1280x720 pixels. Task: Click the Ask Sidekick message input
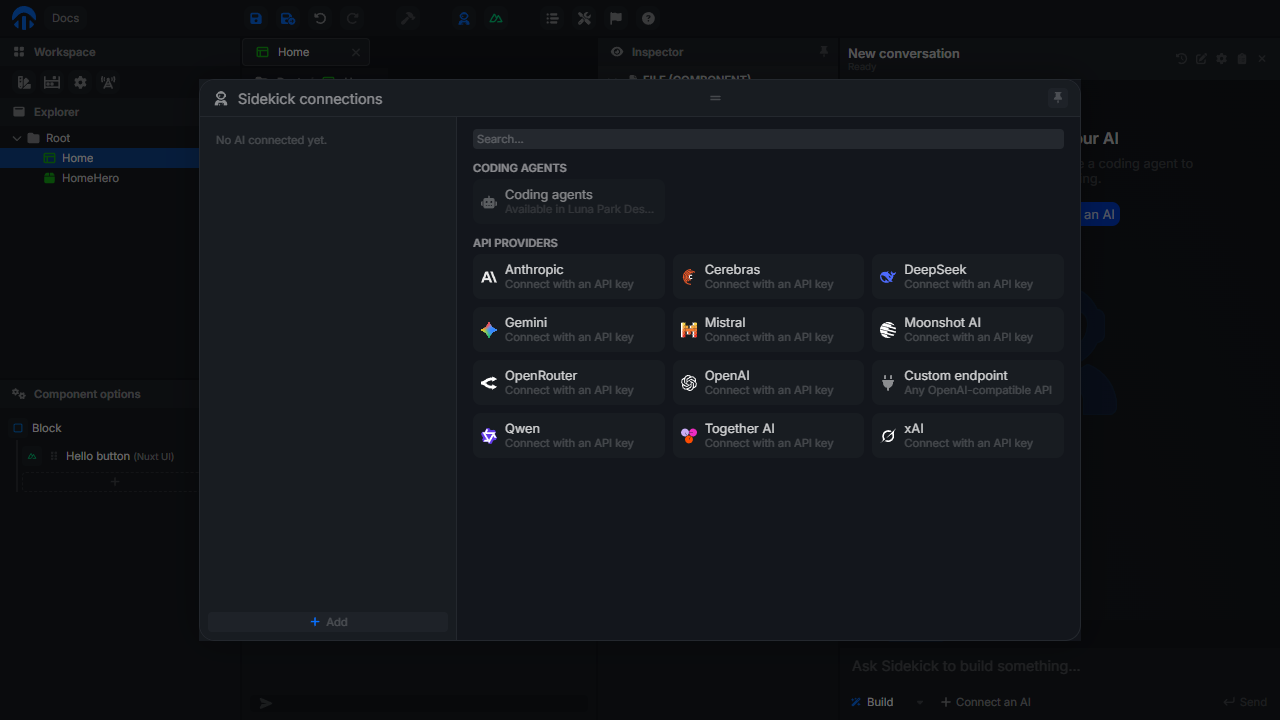coord(1059,666)
